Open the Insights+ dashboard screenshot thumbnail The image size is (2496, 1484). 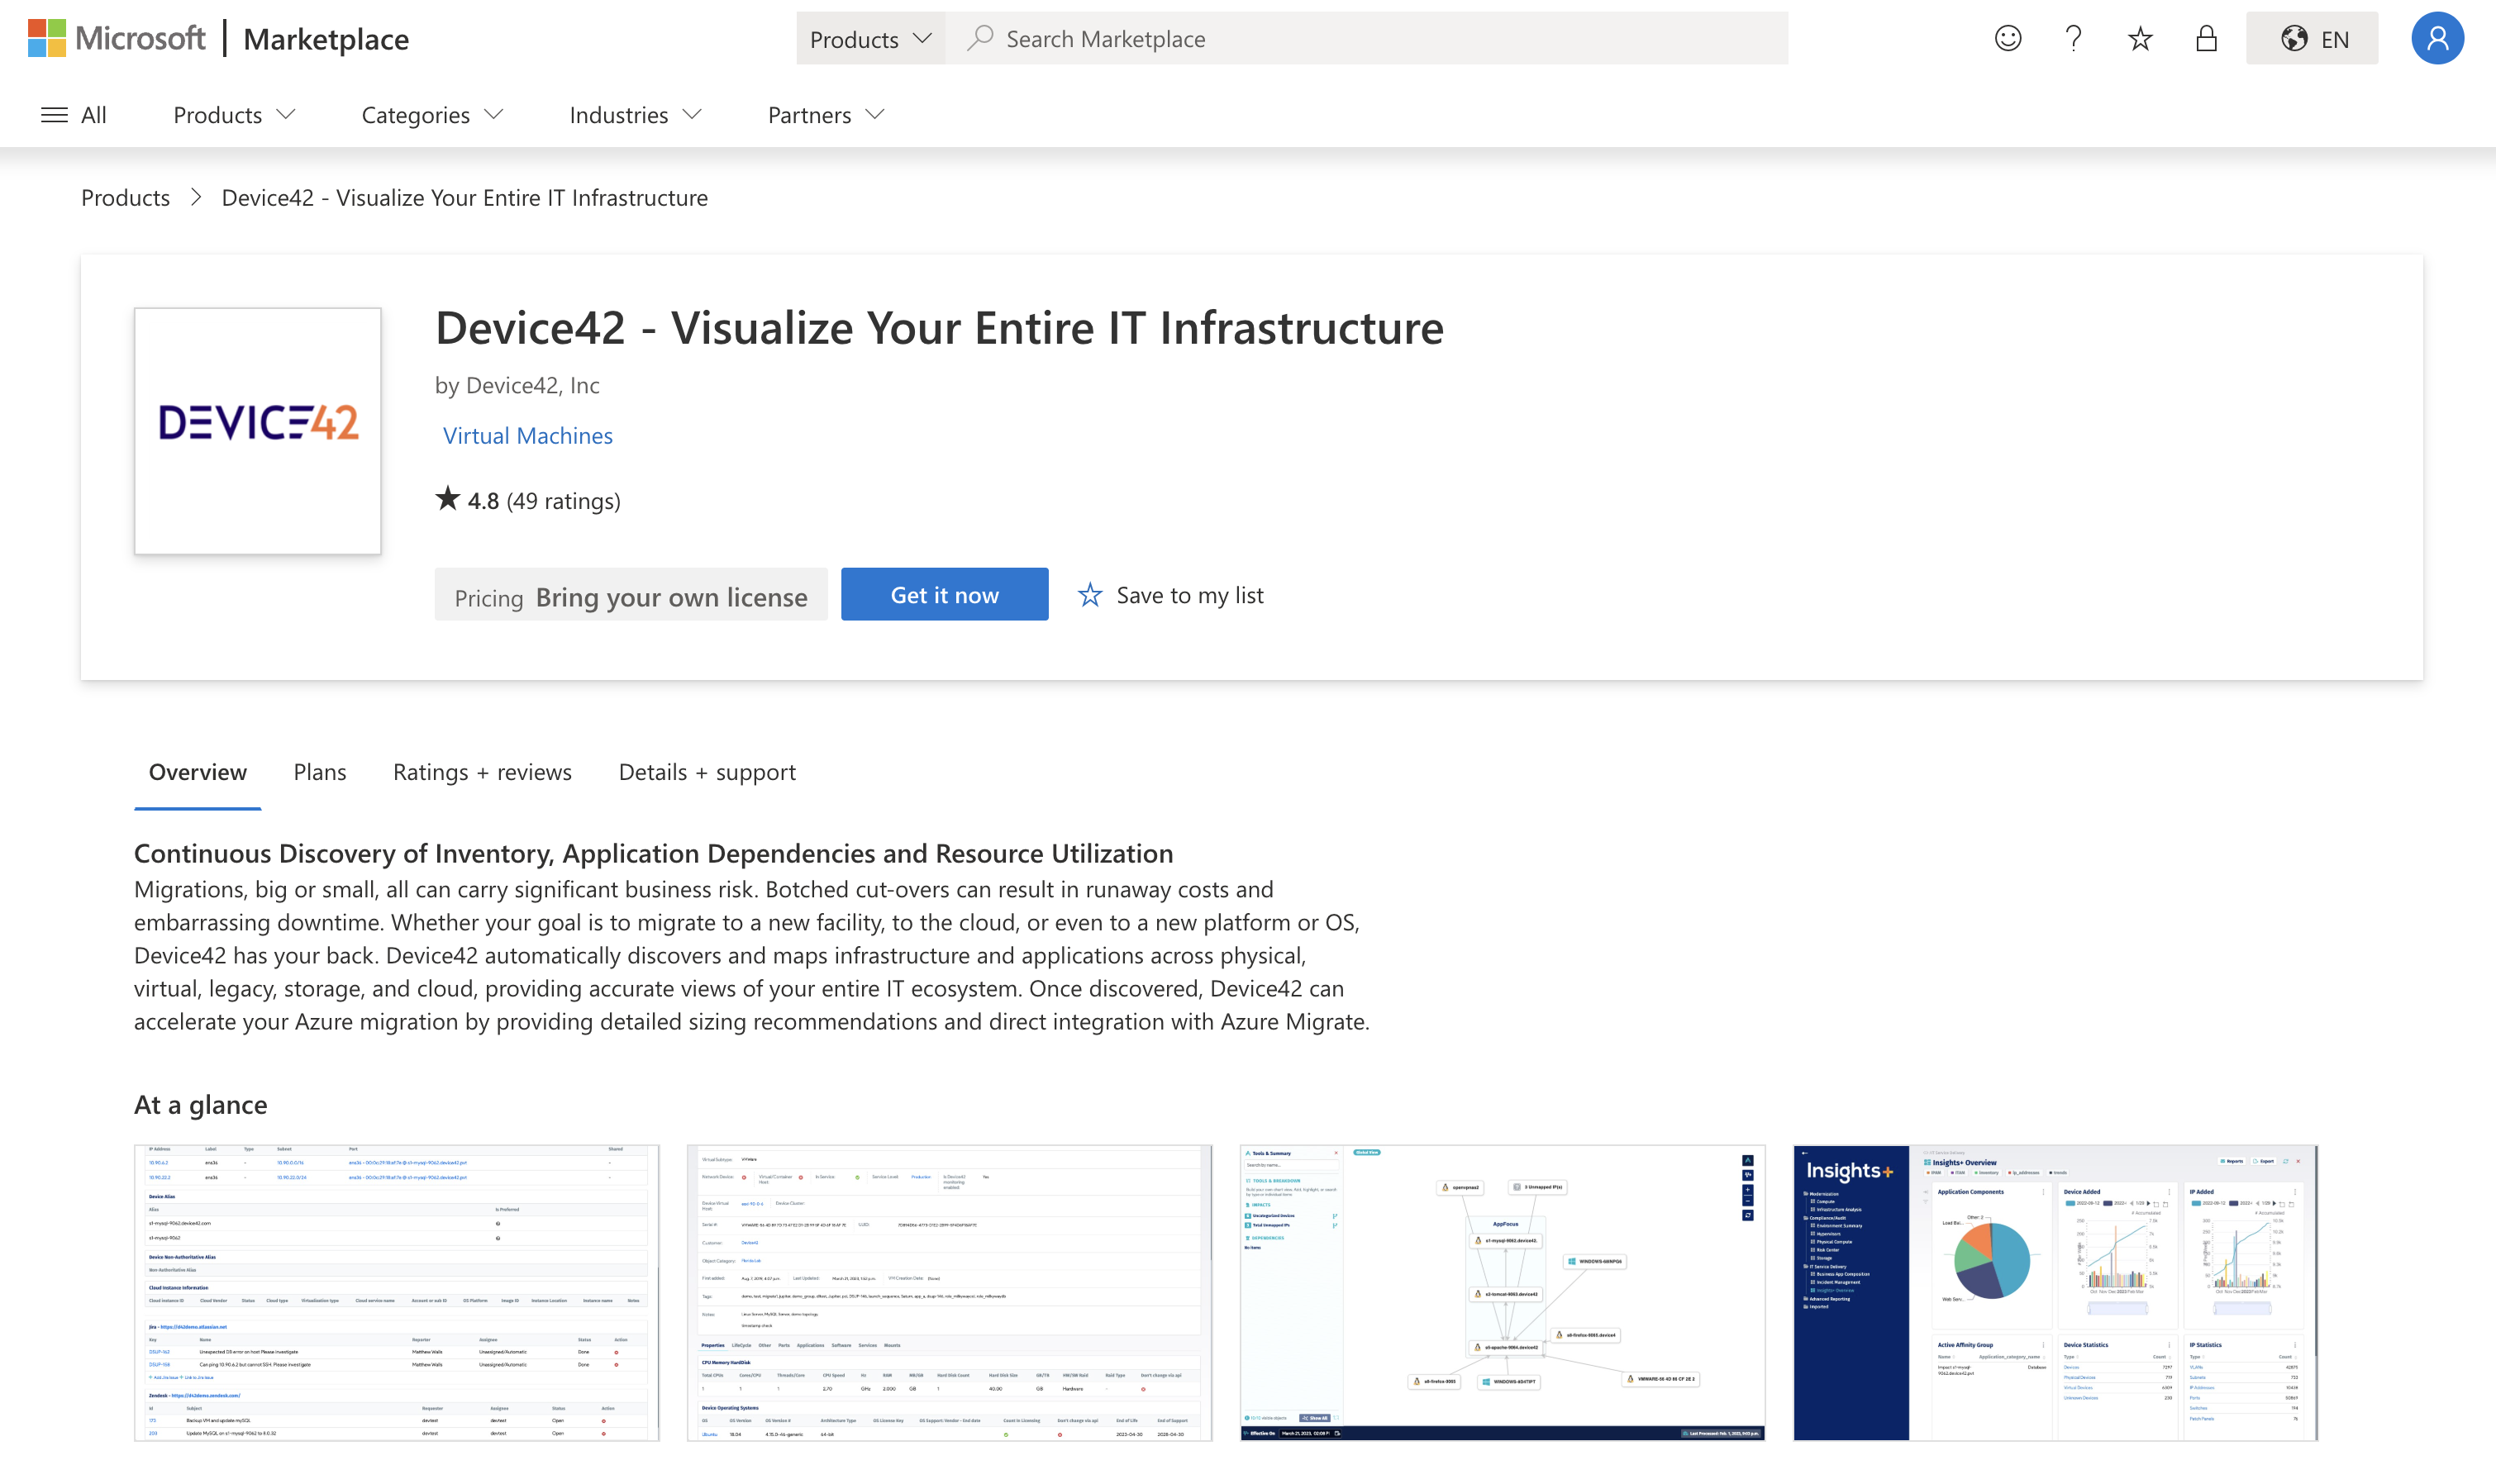tap(2055, 1292)
